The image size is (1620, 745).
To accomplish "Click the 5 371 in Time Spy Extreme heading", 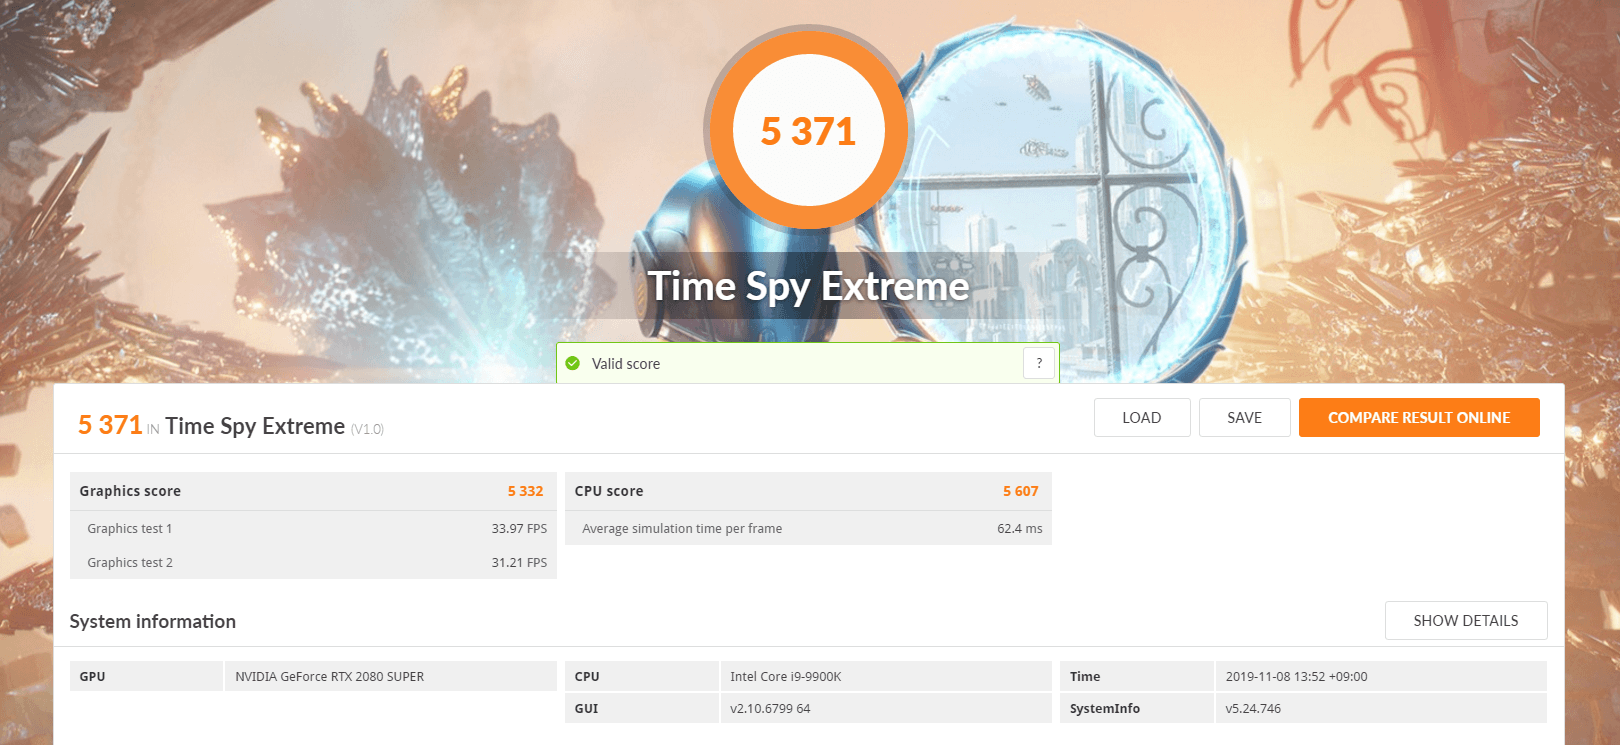I will tap(231, 426).
